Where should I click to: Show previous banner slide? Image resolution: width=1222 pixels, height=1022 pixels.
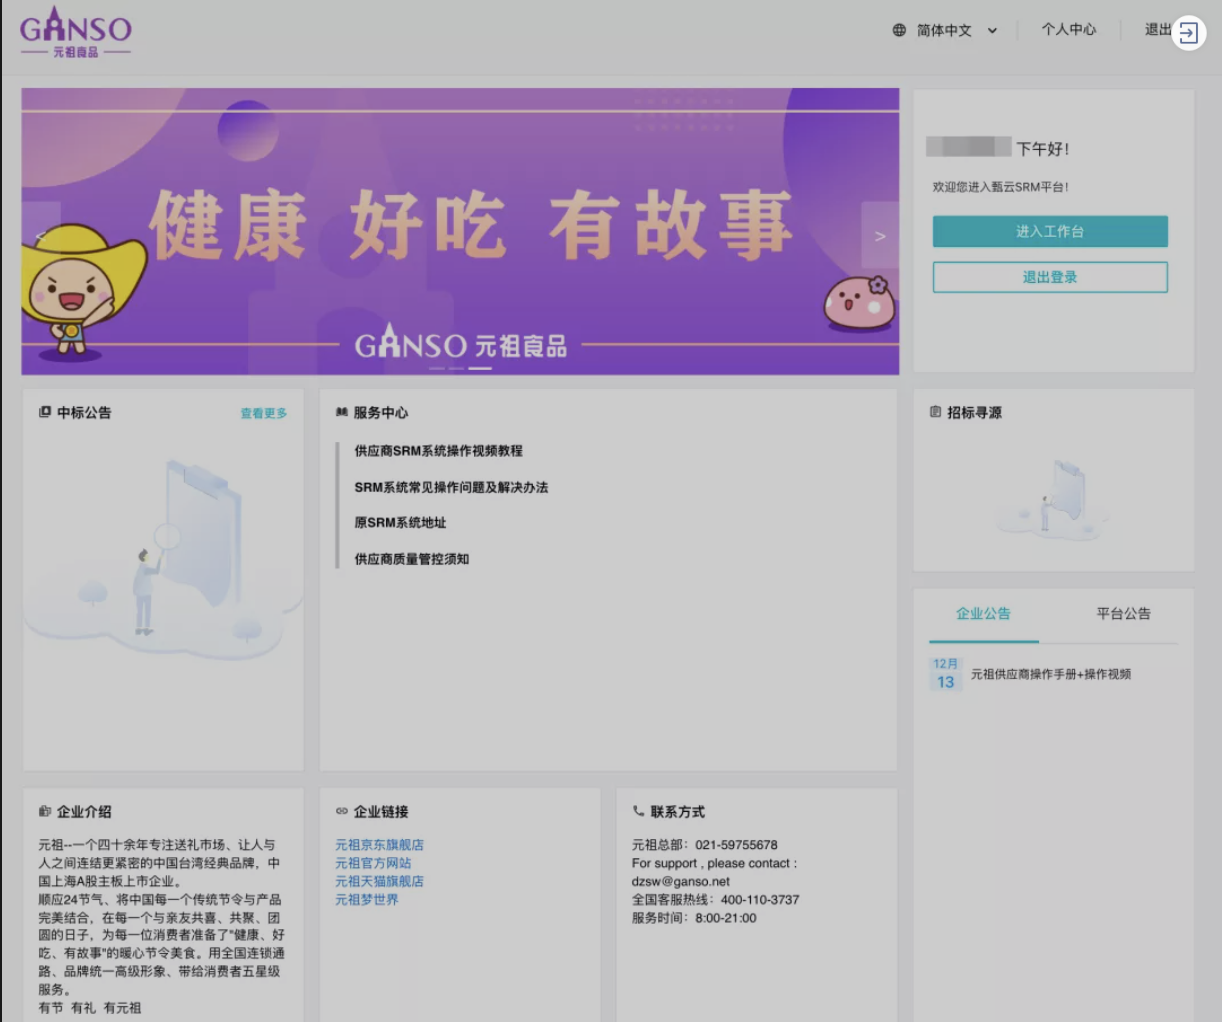click(41, 236)
